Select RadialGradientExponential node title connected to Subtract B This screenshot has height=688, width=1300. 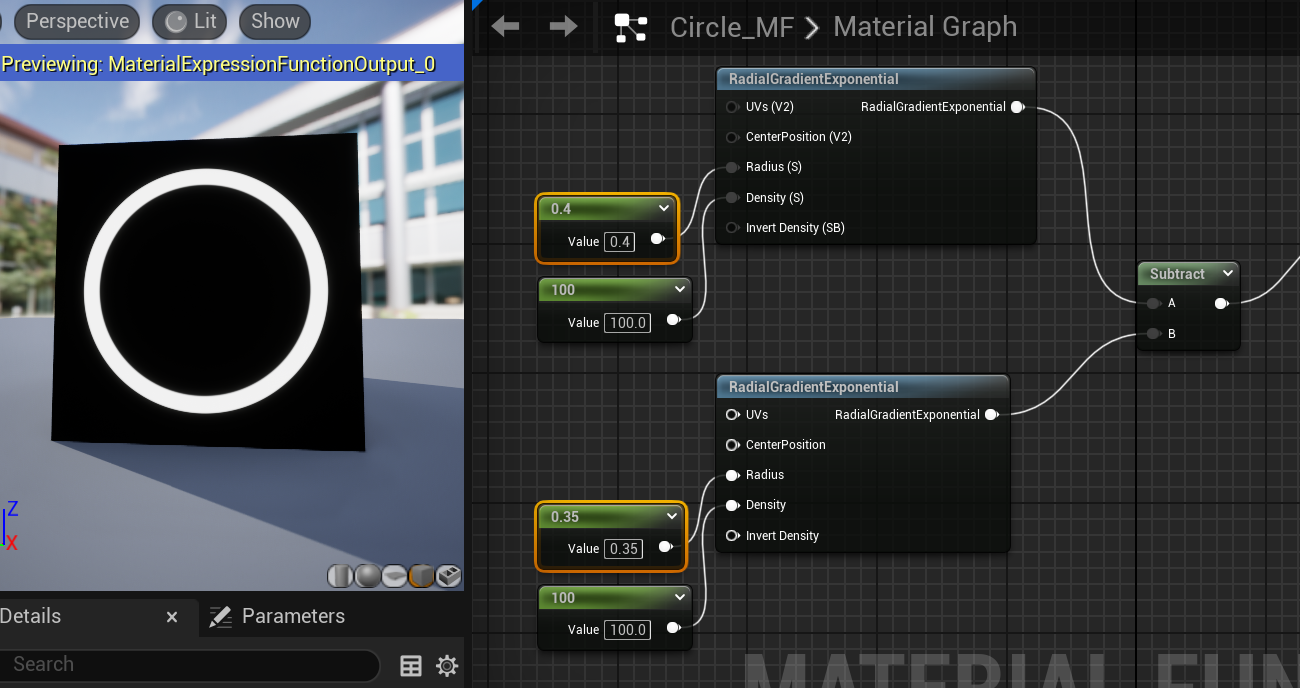[814, 387]
